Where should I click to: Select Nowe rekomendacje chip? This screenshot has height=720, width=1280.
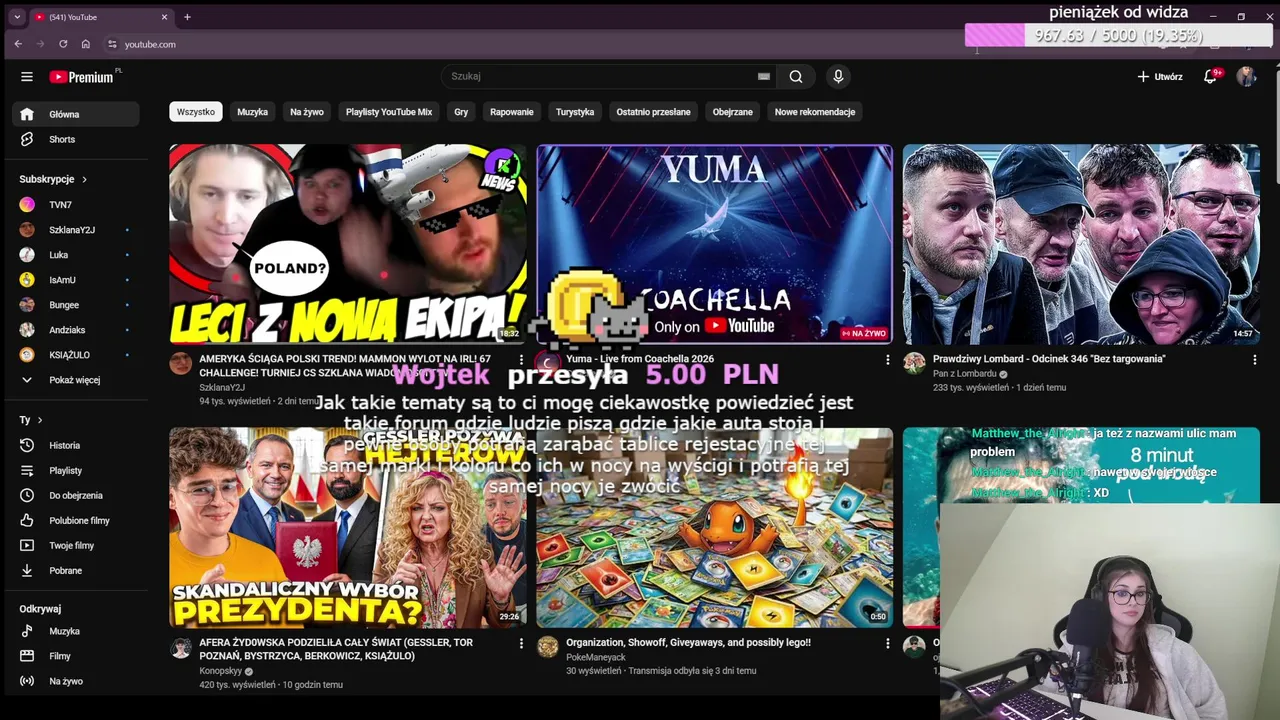815,112
